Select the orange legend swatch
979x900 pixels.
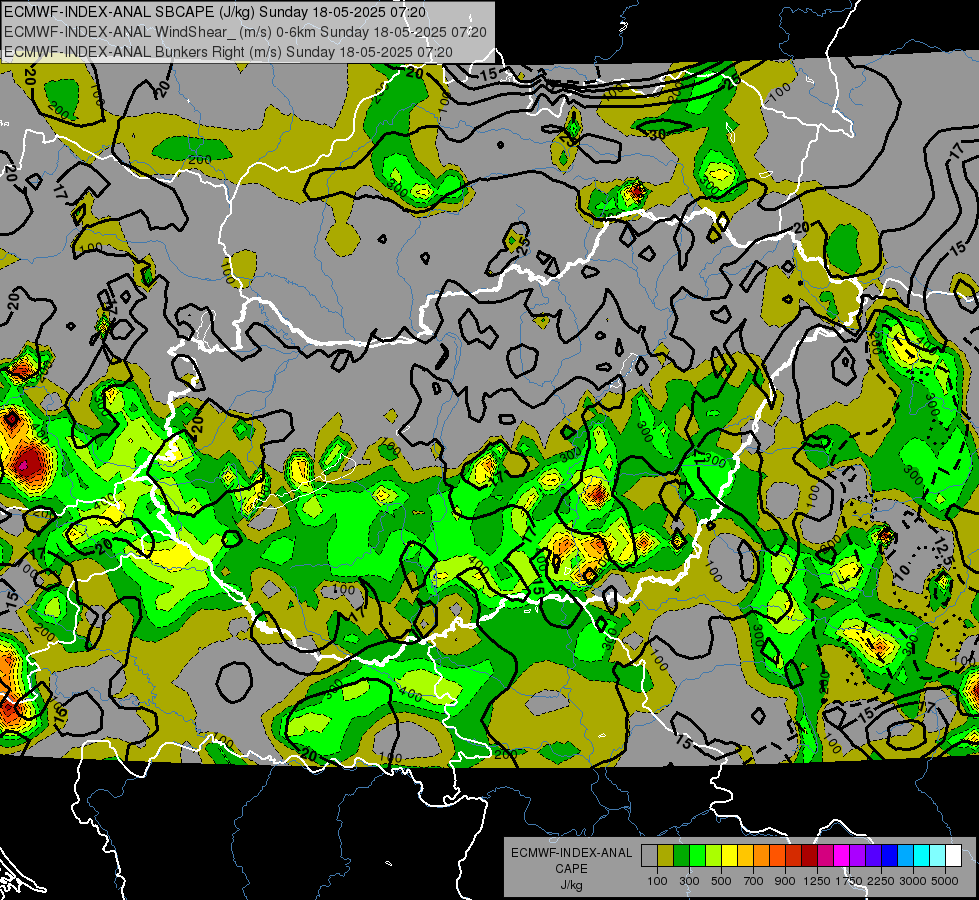(x=761, y=855)
